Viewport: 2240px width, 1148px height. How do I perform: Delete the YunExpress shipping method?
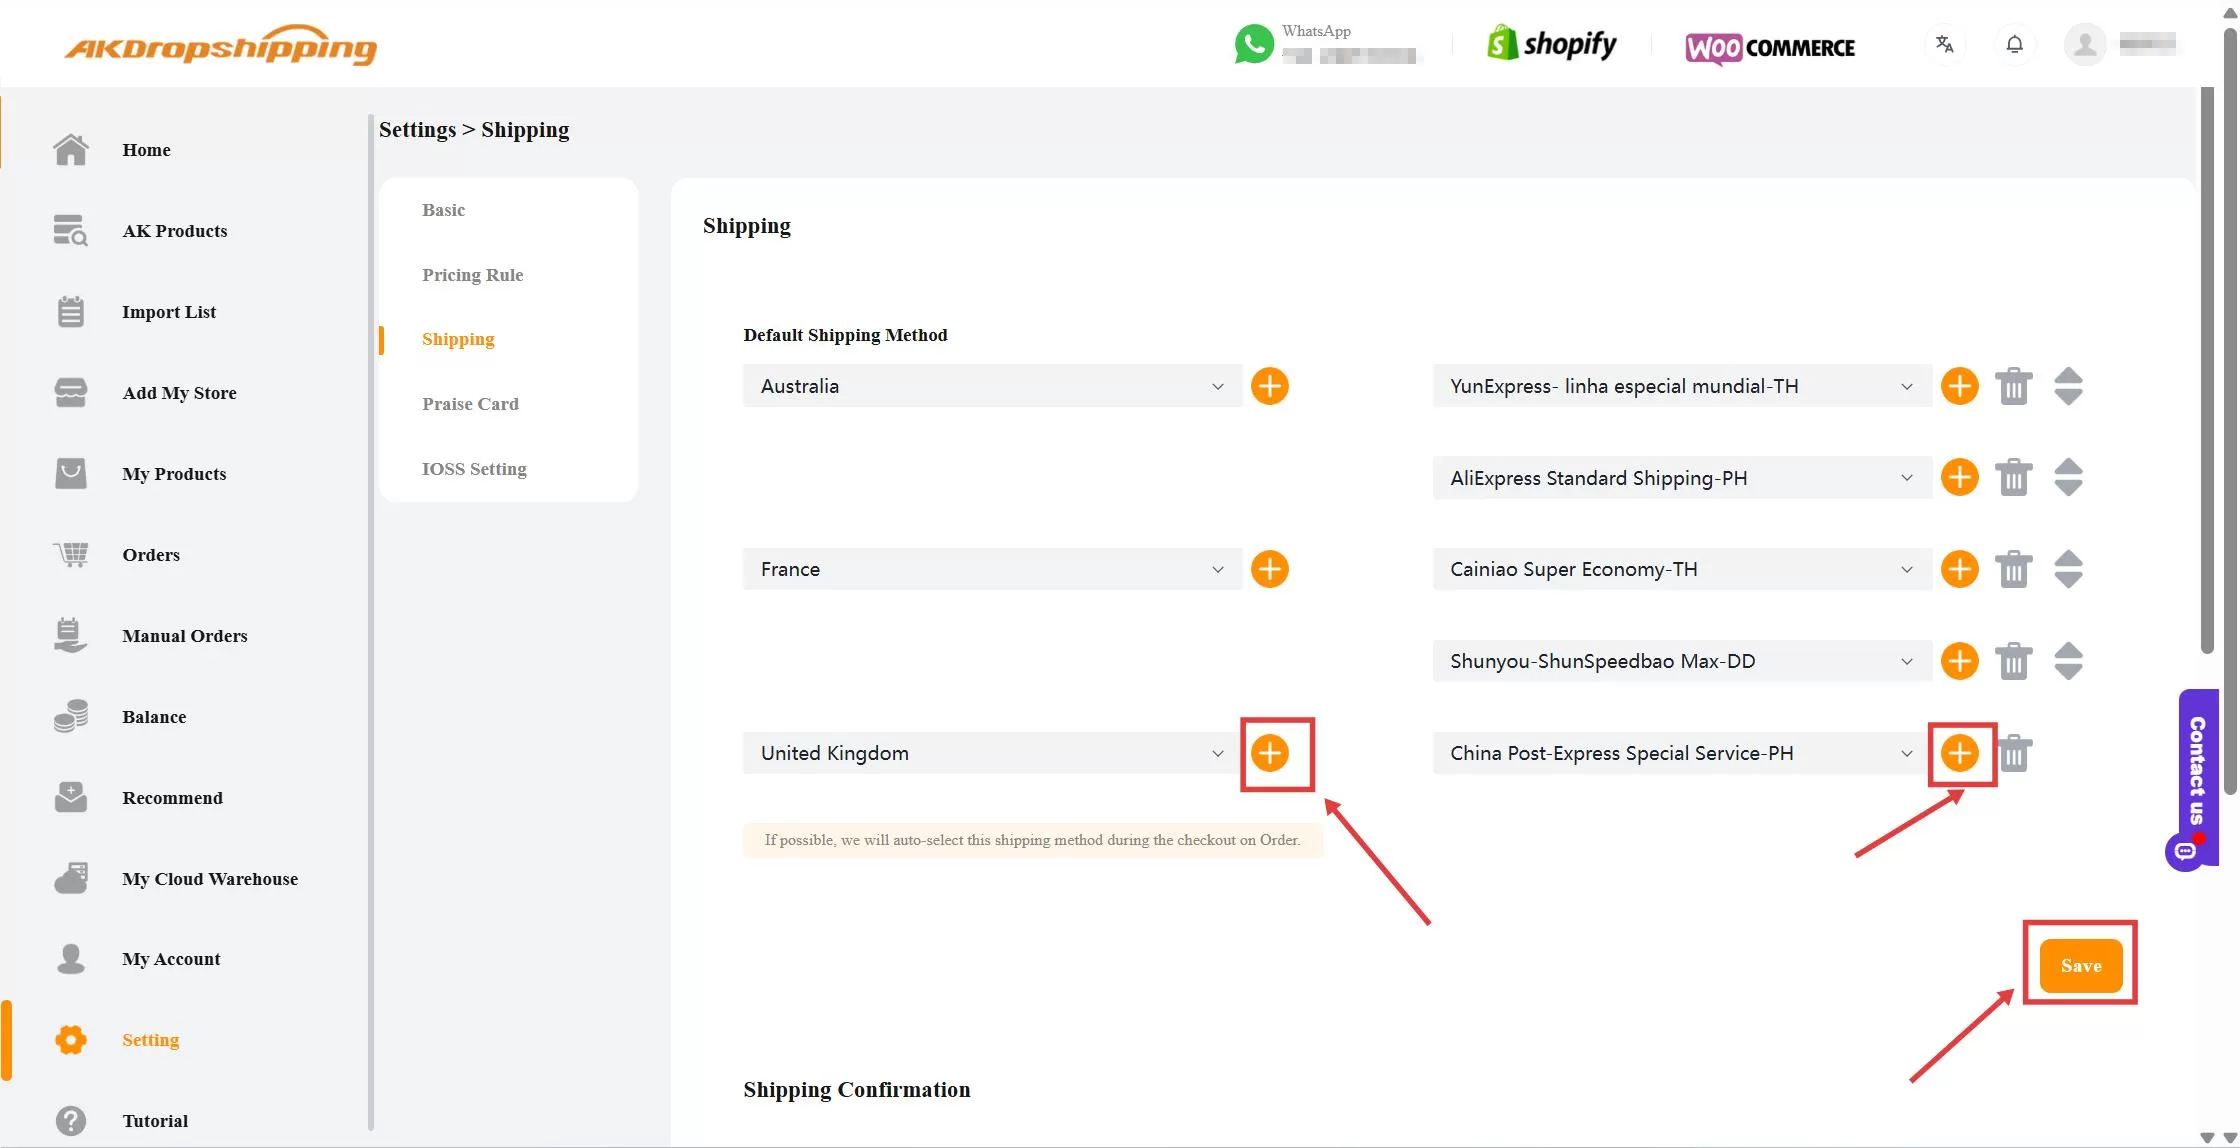(x=2014, y=386)
